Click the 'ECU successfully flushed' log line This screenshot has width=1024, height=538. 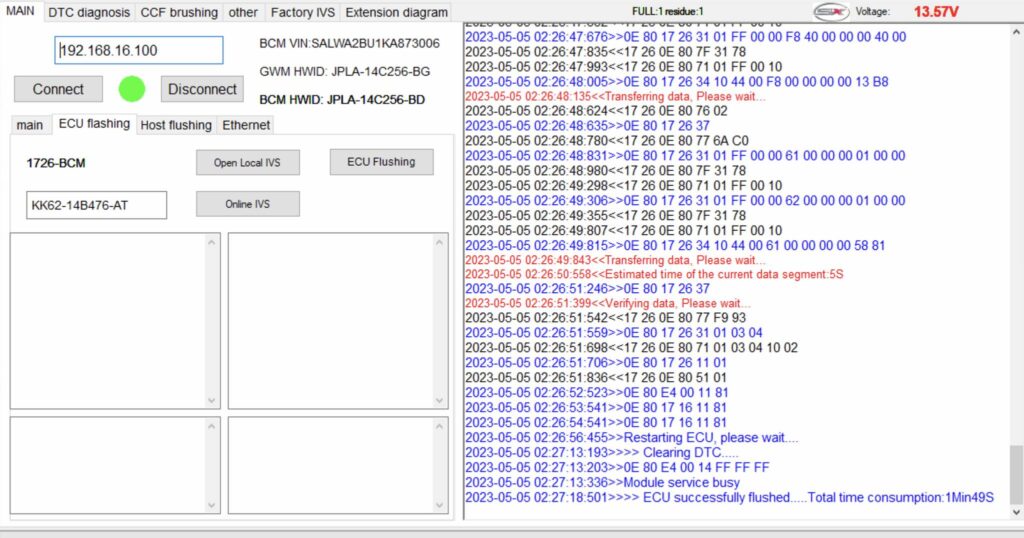tap(729, 498)
